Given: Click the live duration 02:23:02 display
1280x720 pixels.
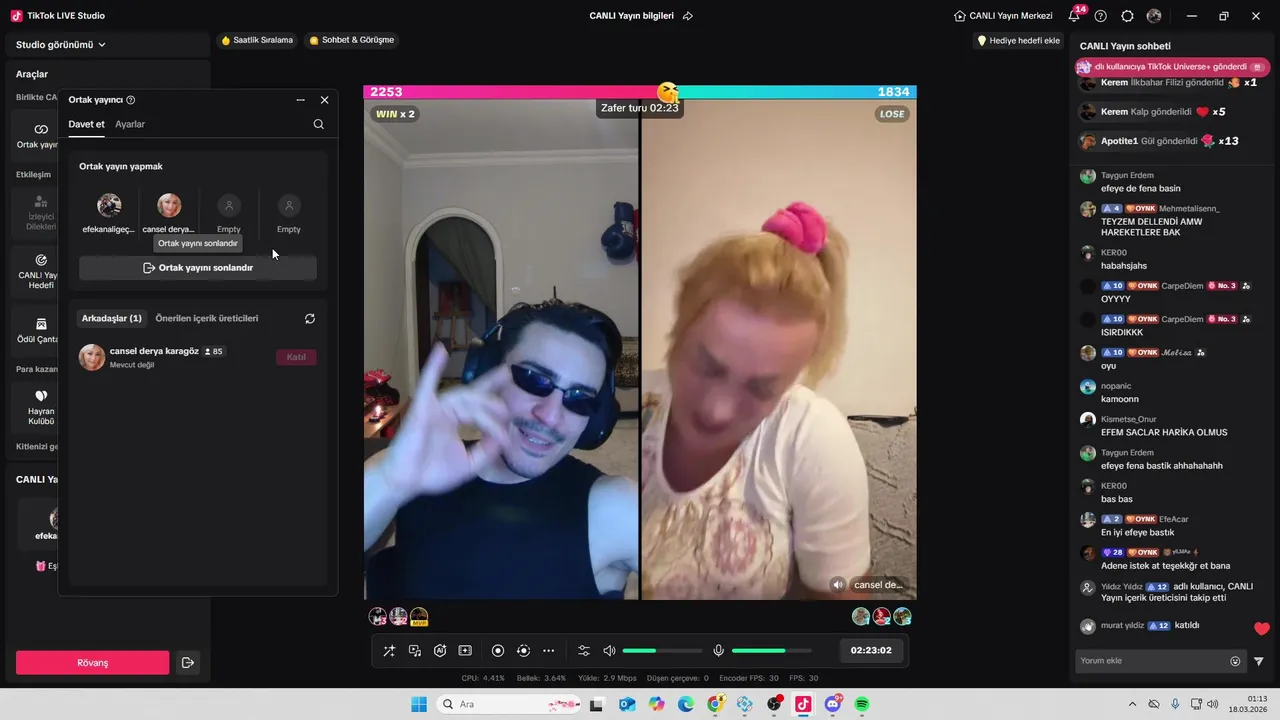Looking at the screenshot, I should (870, 650).
